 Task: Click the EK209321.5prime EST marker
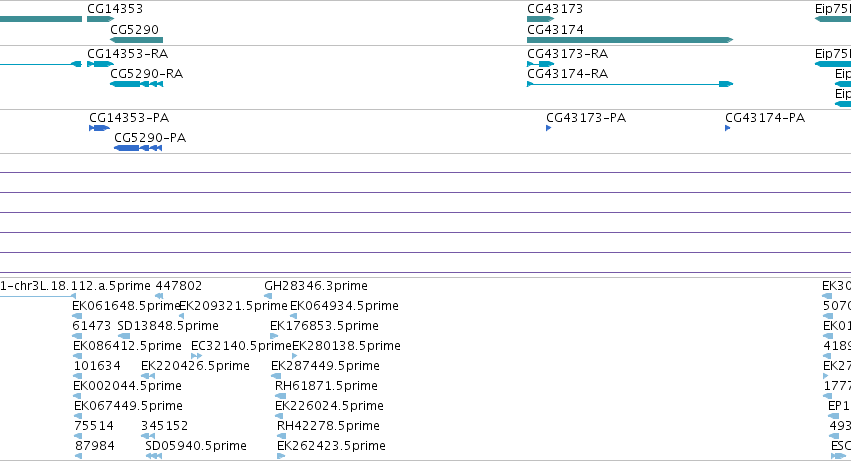181,316
